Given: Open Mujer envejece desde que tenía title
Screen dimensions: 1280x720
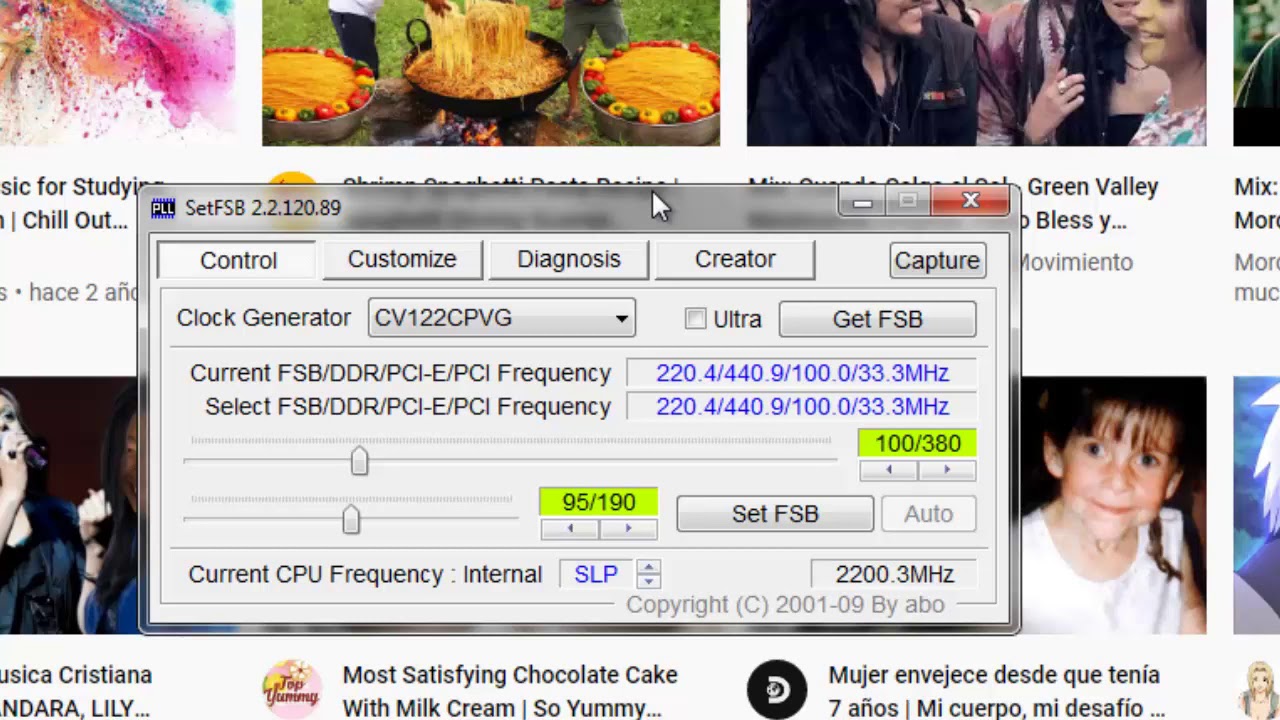Looking at the screenshot, I should click(996, 692).
